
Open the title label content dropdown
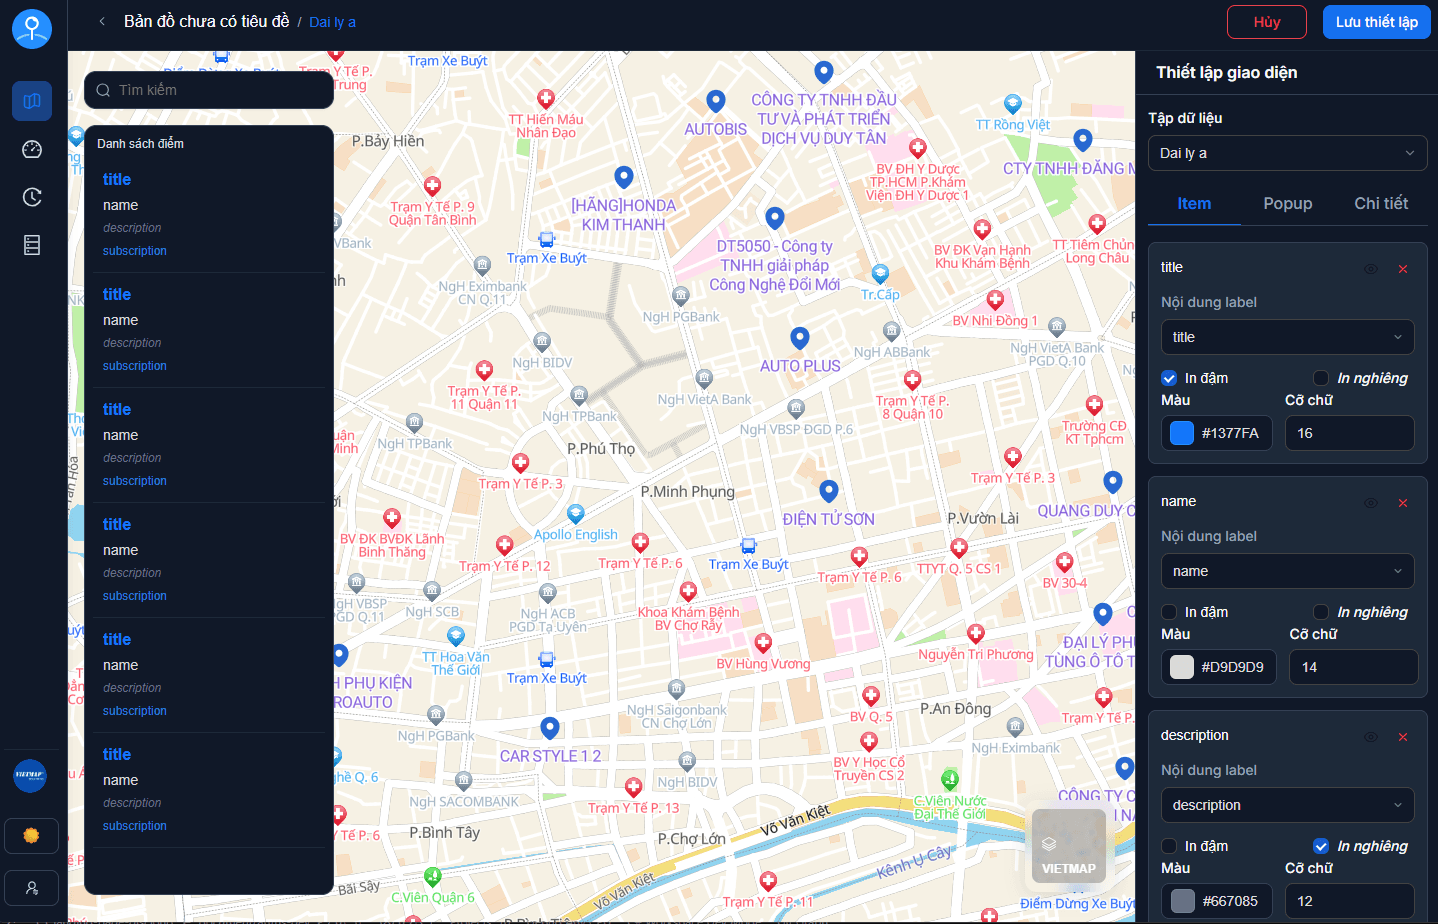click(x=1288, y=337)
